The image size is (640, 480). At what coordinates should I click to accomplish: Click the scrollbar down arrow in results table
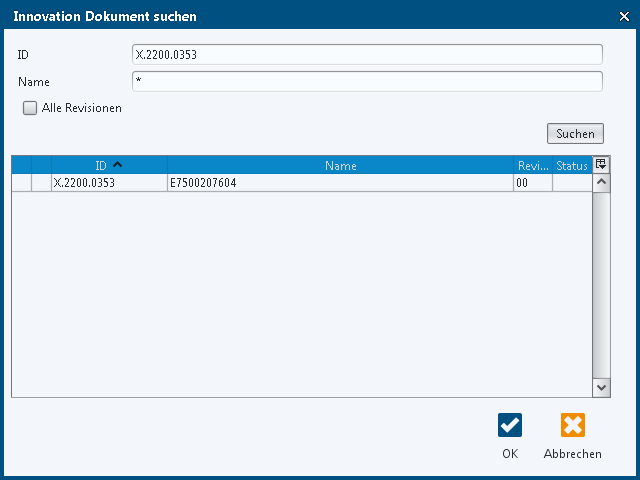tap(601, 387)
